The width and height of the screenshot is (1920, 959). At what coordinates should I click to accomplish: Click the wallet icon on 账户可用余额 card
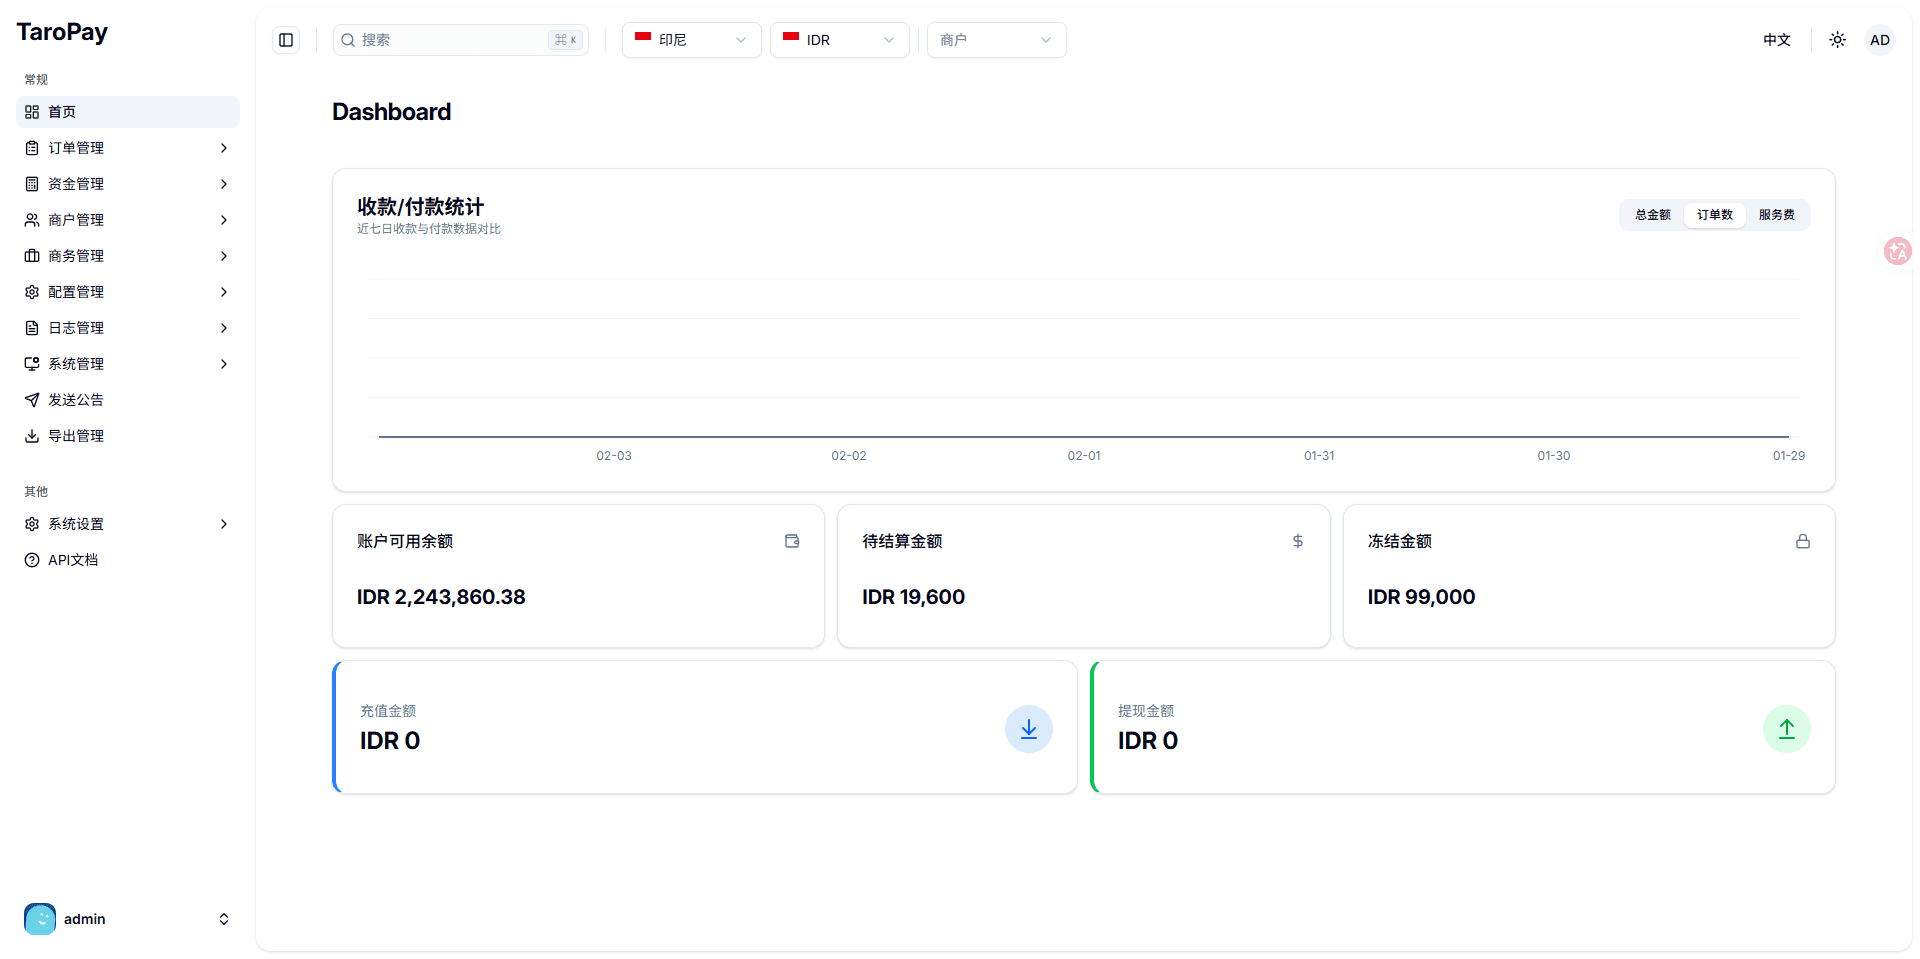792,541
